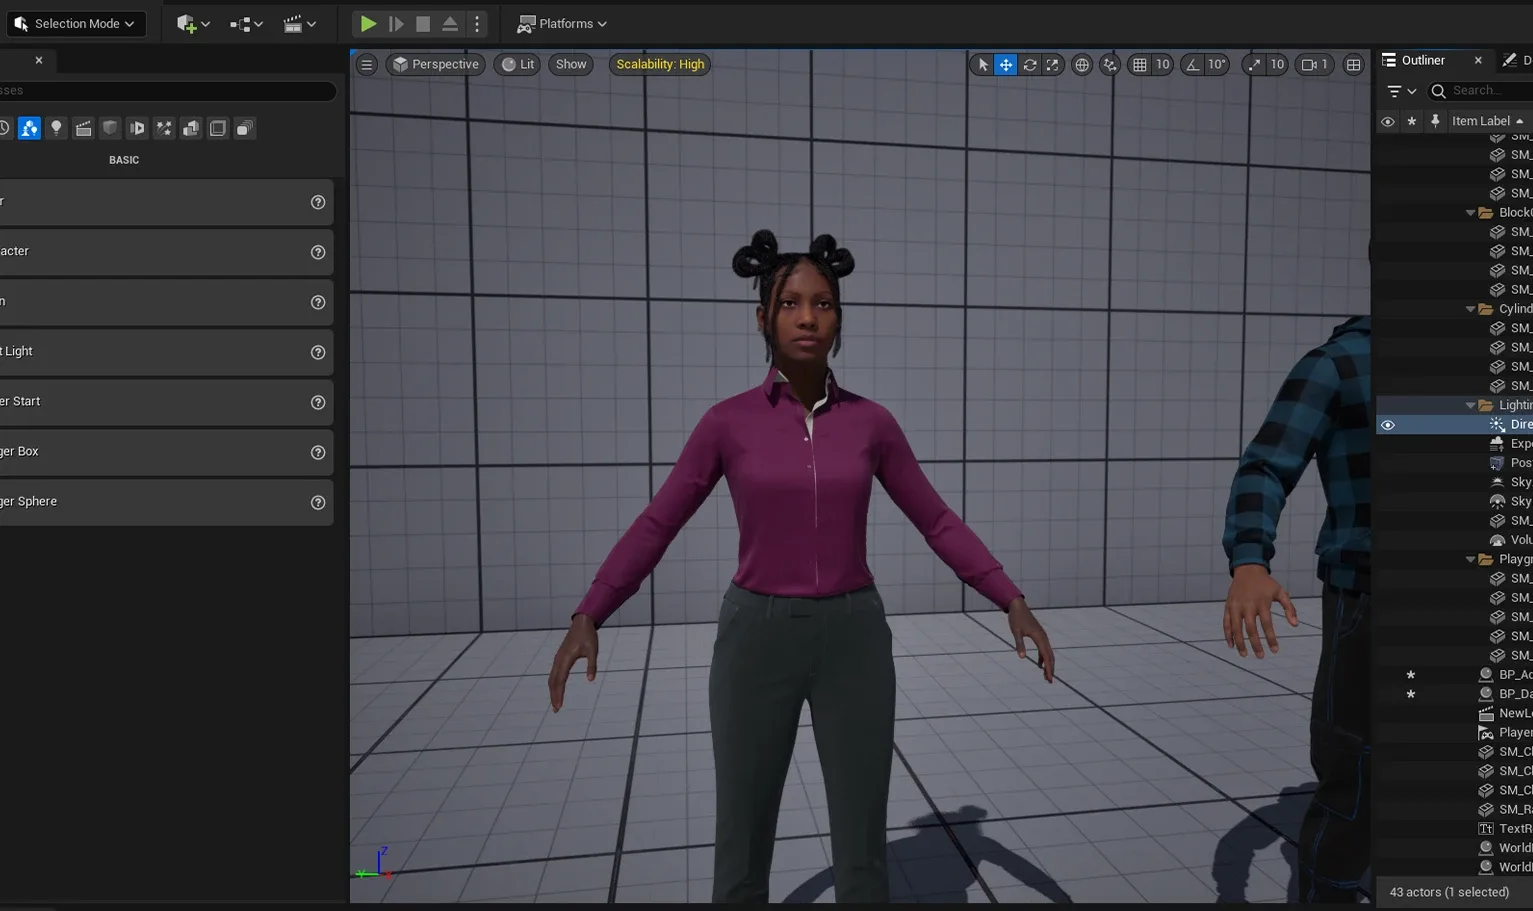The height and width of the screenshot is (911, 1533).
Task: Stop the play session
Action: point(423,23)
